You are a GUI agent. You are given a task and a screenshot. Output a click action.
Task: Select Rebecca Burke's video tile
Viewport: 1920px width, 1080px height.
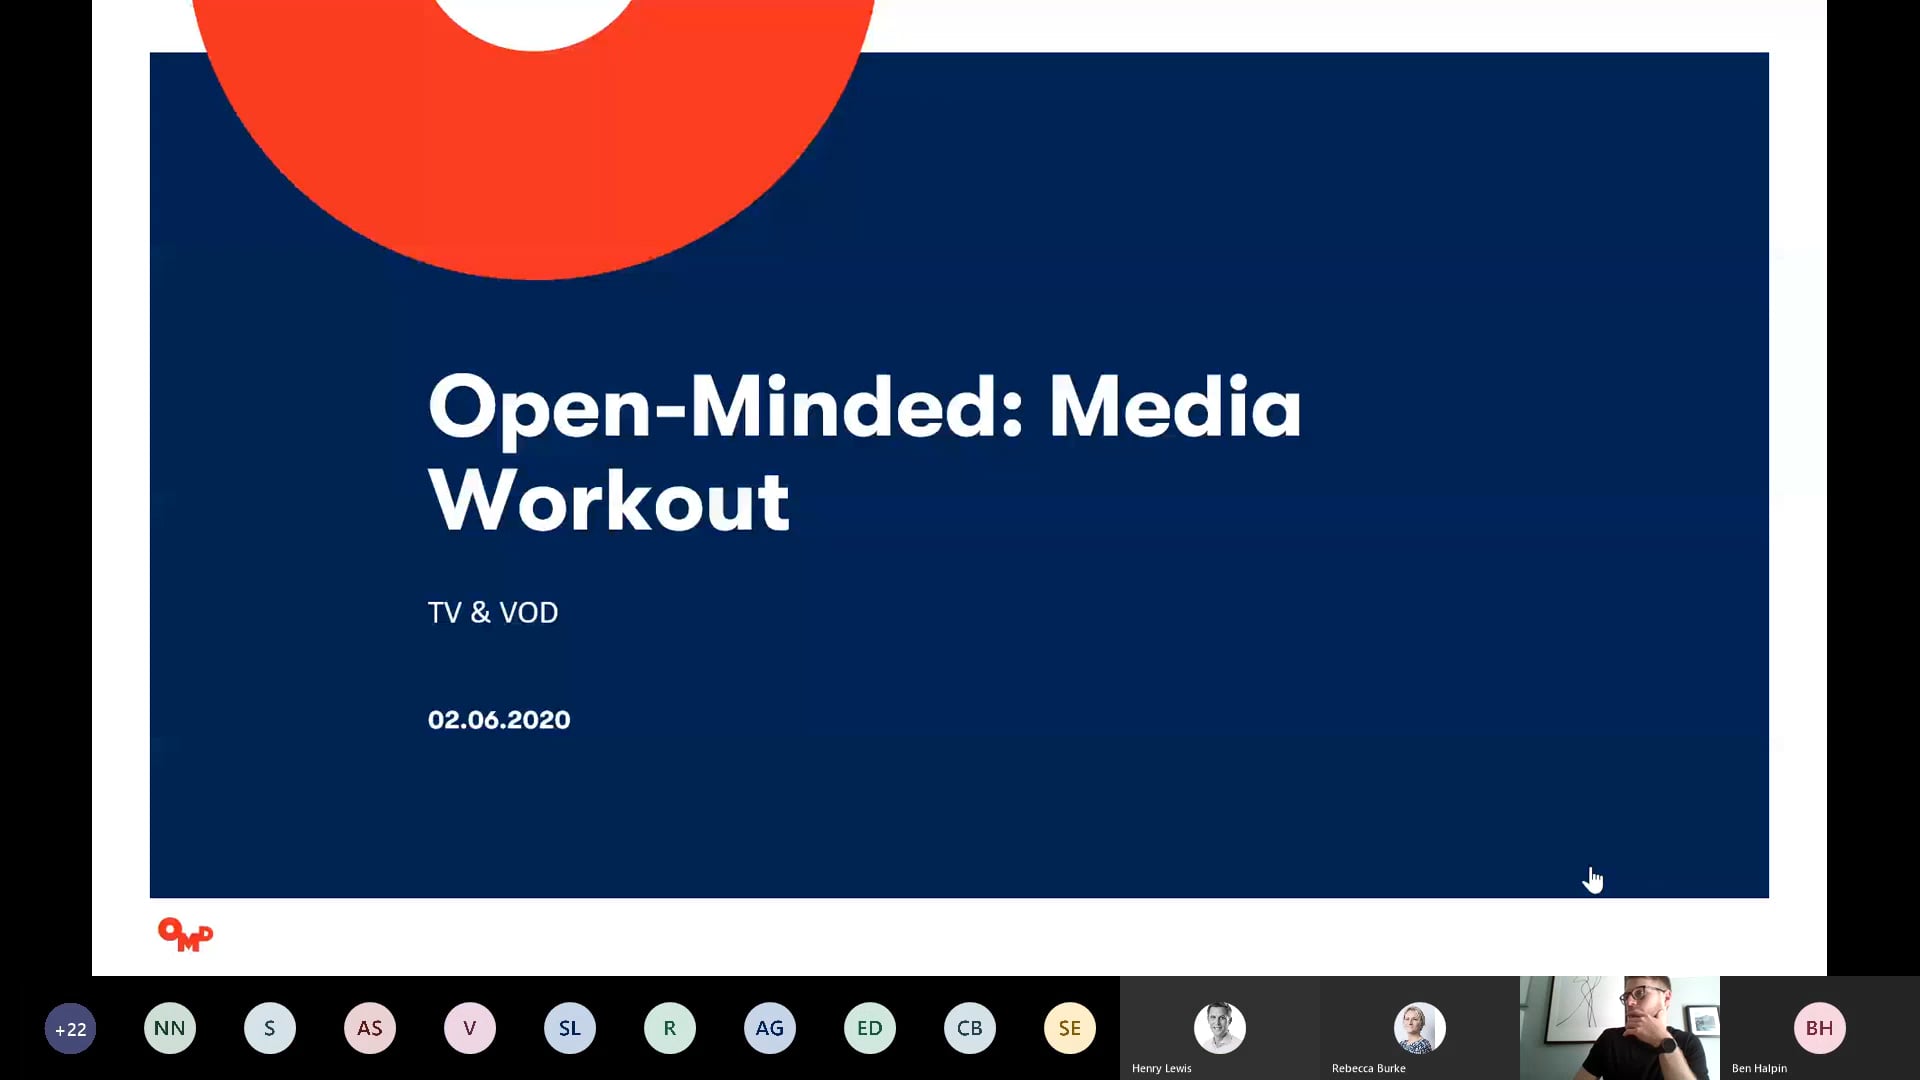click(1418, 1027)
